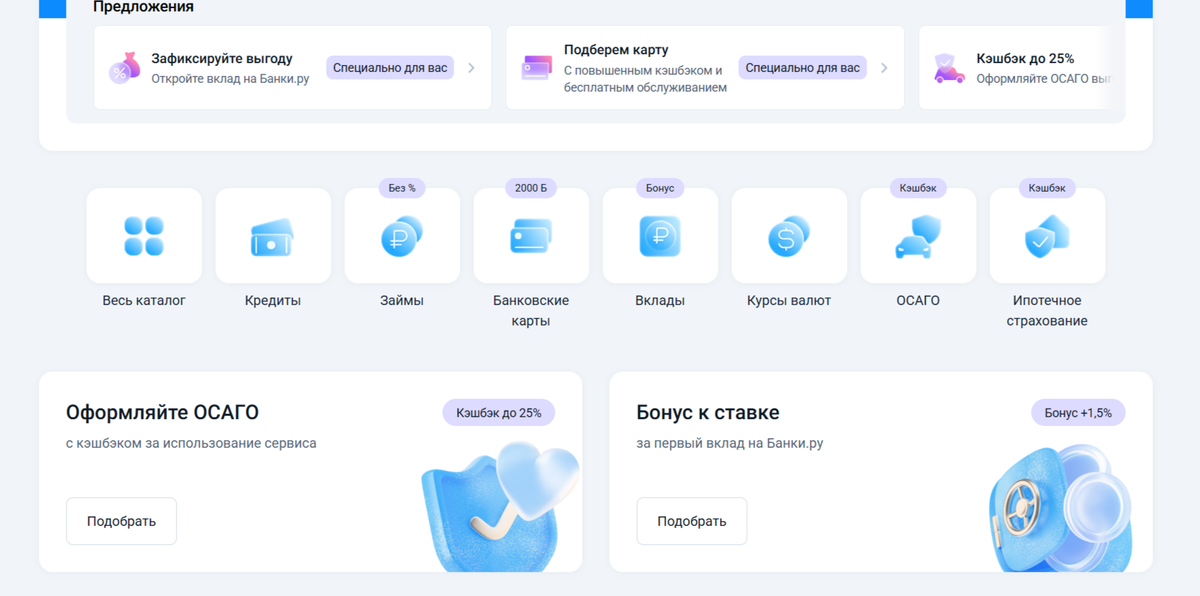
Task: Click the Откройте вклад на Банки.ру text
Action: coord(230,79)
